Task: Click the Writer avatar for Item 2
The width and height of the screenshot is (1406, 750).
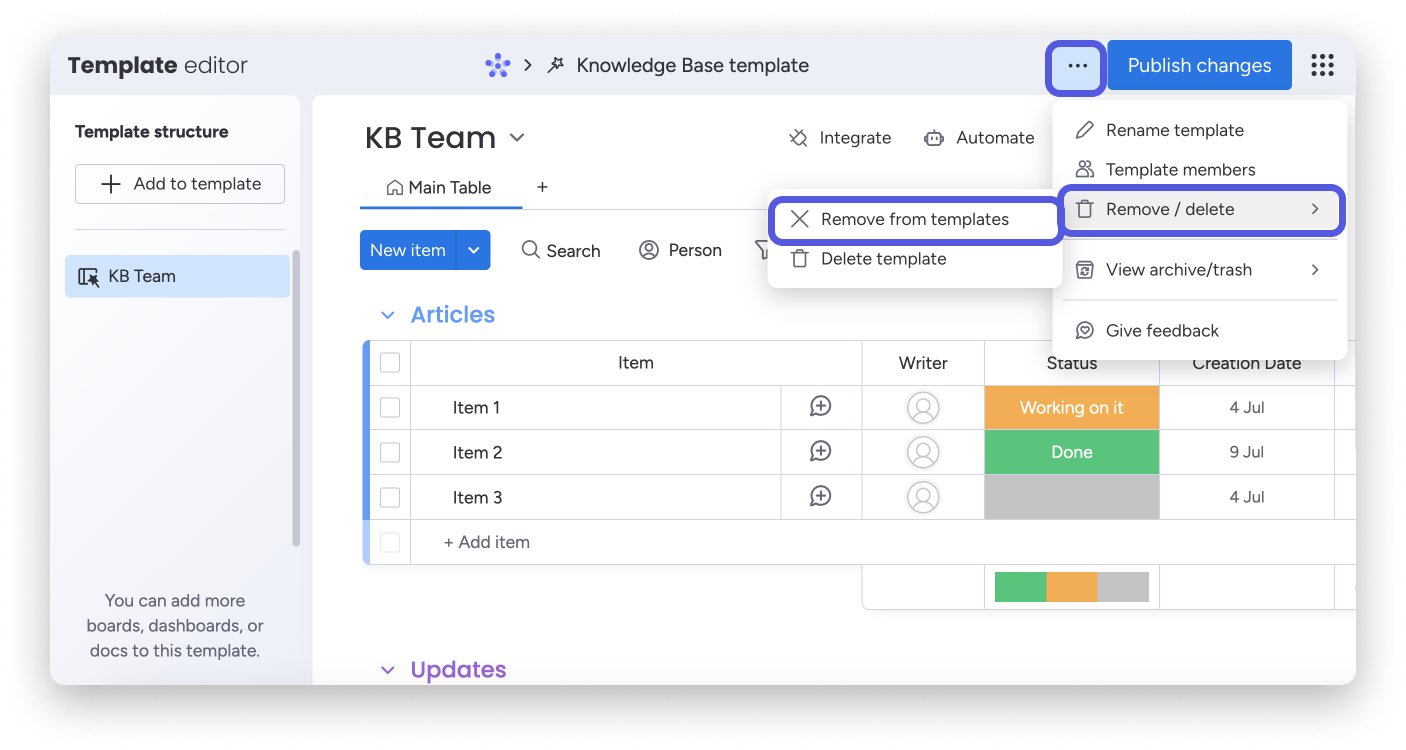Action: click(922, 452)
